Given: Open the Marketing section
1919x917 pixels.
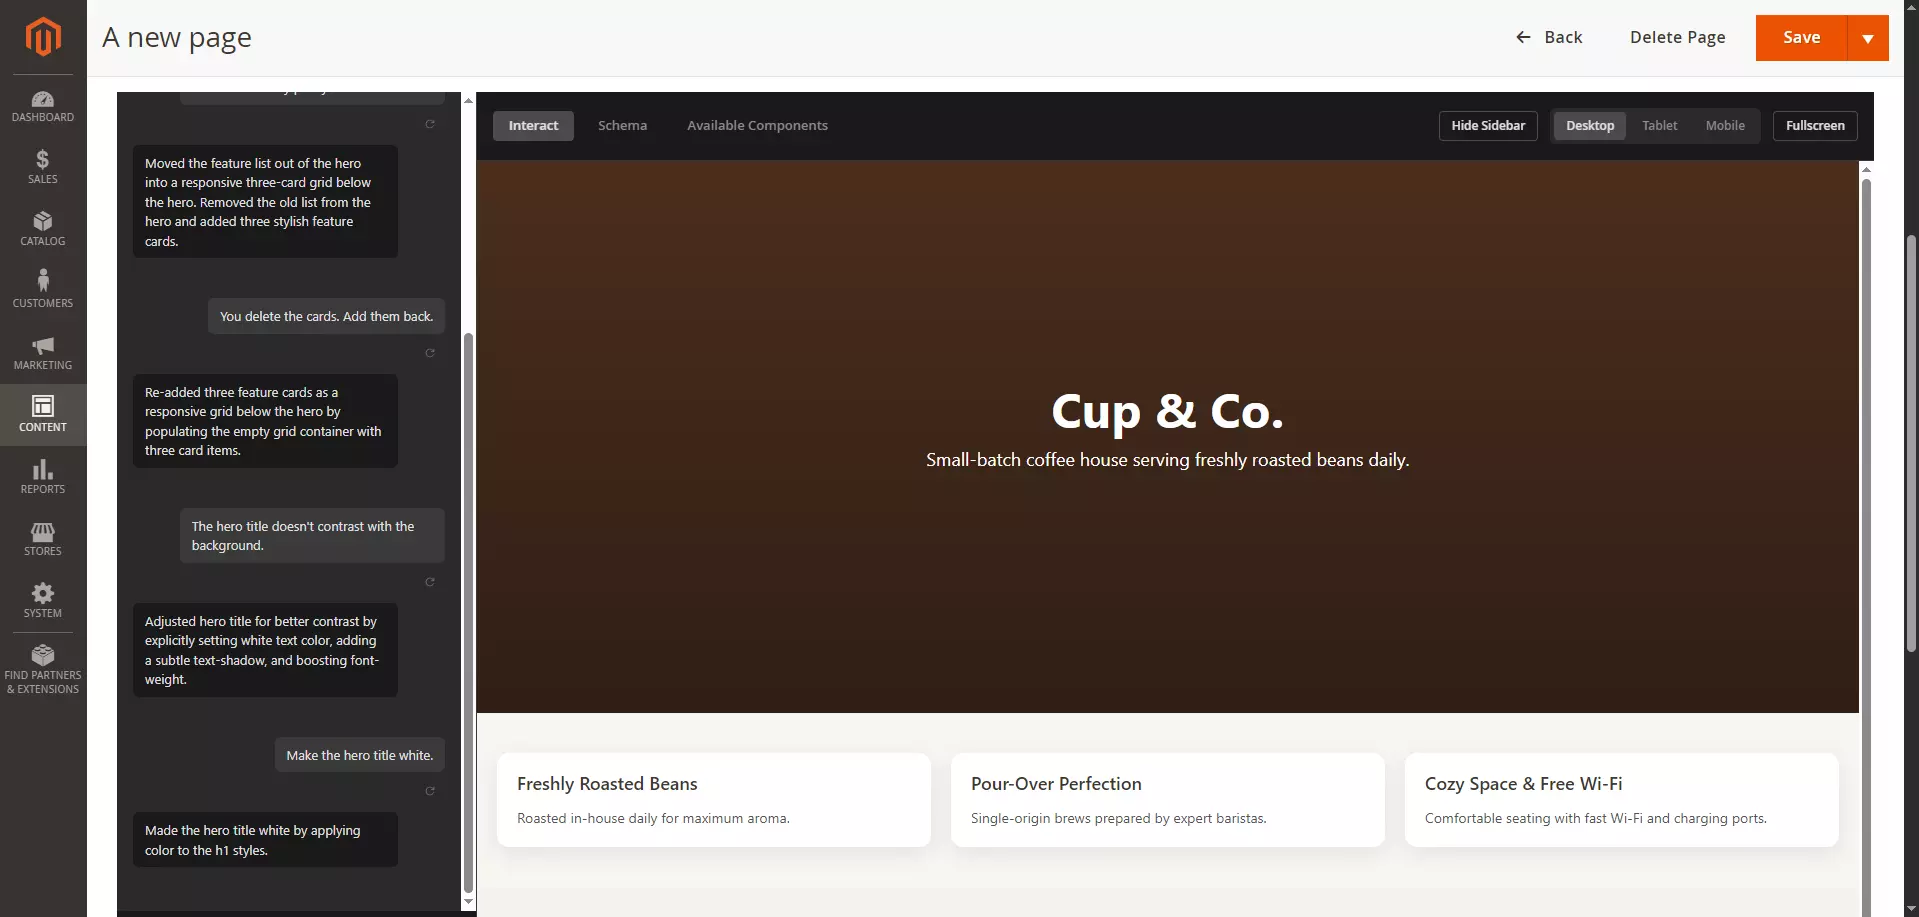Looking at the screenshot, I should (x=43, y=352).
